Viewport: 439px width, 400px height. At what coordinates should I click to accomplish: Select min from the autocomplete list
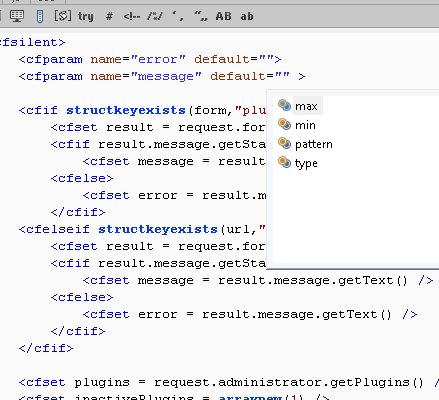[305, 125]
